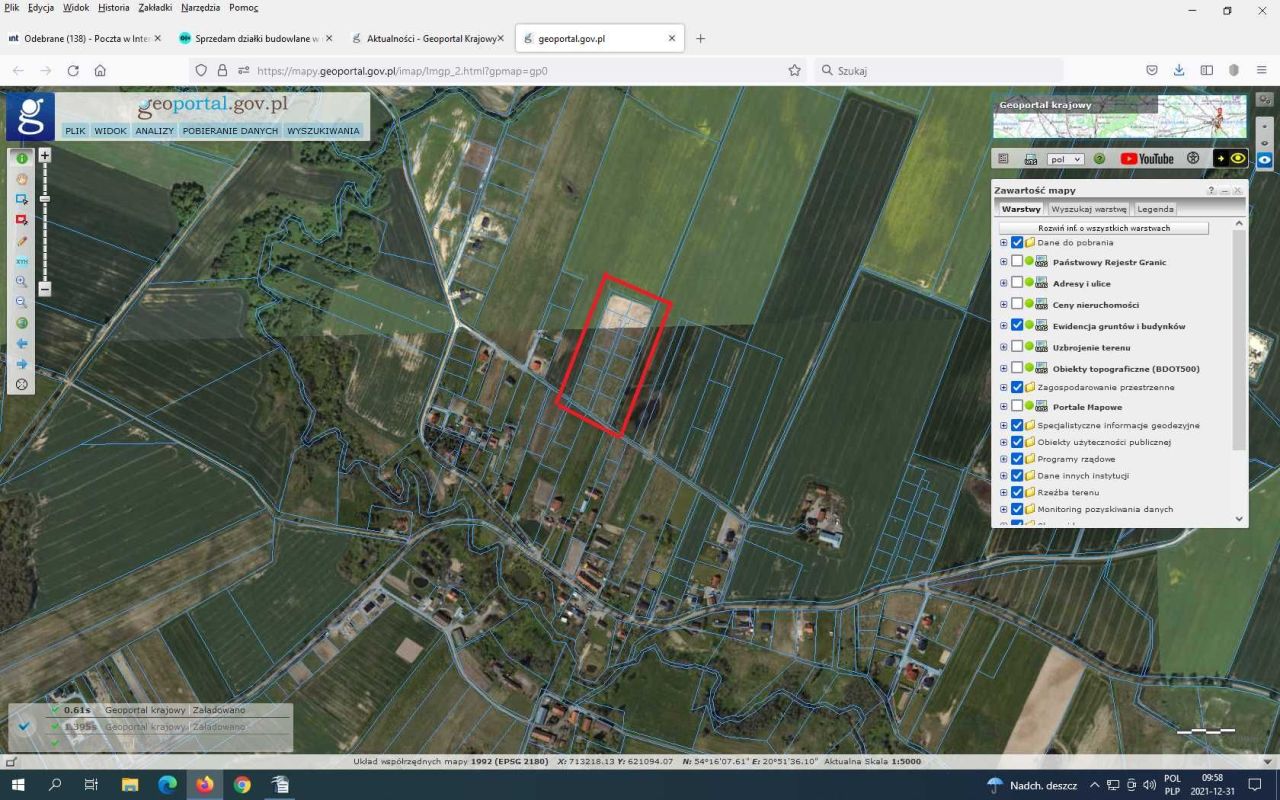Enable the Adresy i ulice layer checkbox
The width and height of the screenshot is (1280, 800).
[x=1017, y=283]
